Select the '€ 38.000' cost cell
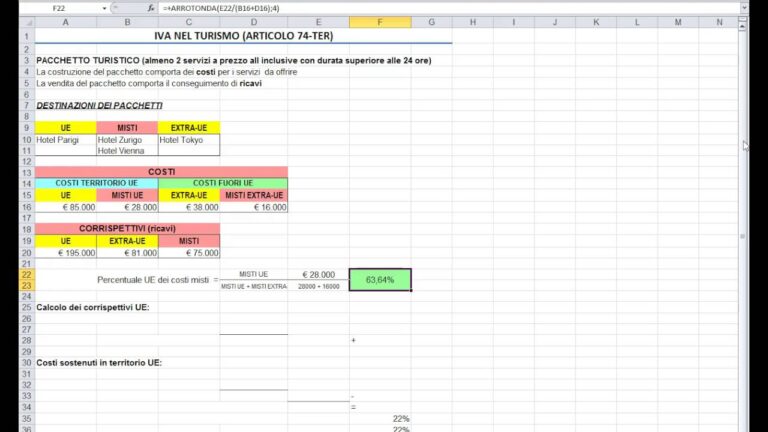 [189, 207]
